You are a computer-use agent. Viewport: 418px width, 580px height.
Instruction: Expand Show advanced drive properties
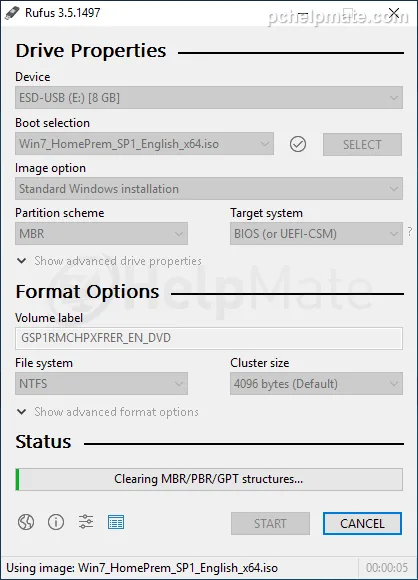point(109,261)
